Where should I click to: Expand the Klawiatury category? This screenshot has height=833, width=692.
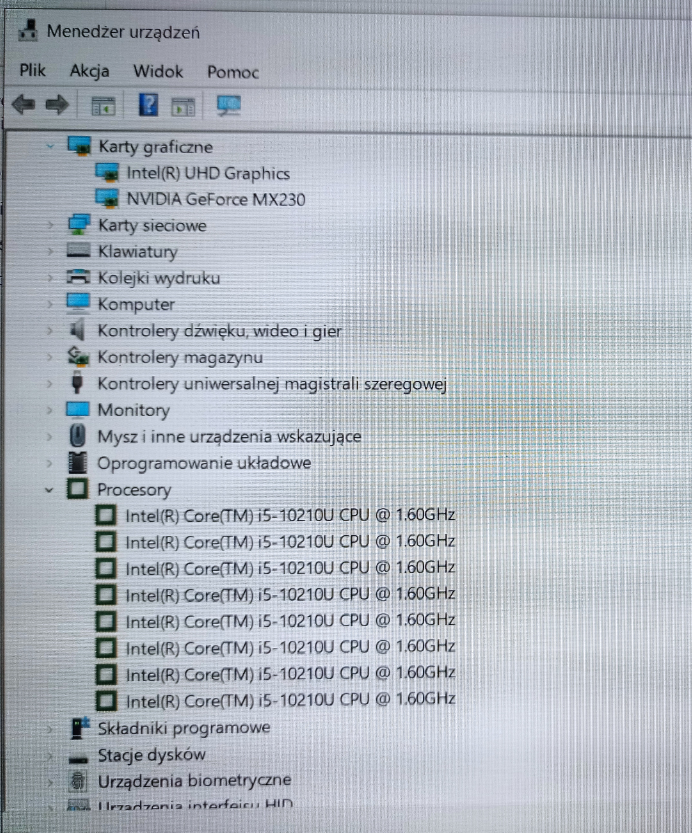point(50,251)
